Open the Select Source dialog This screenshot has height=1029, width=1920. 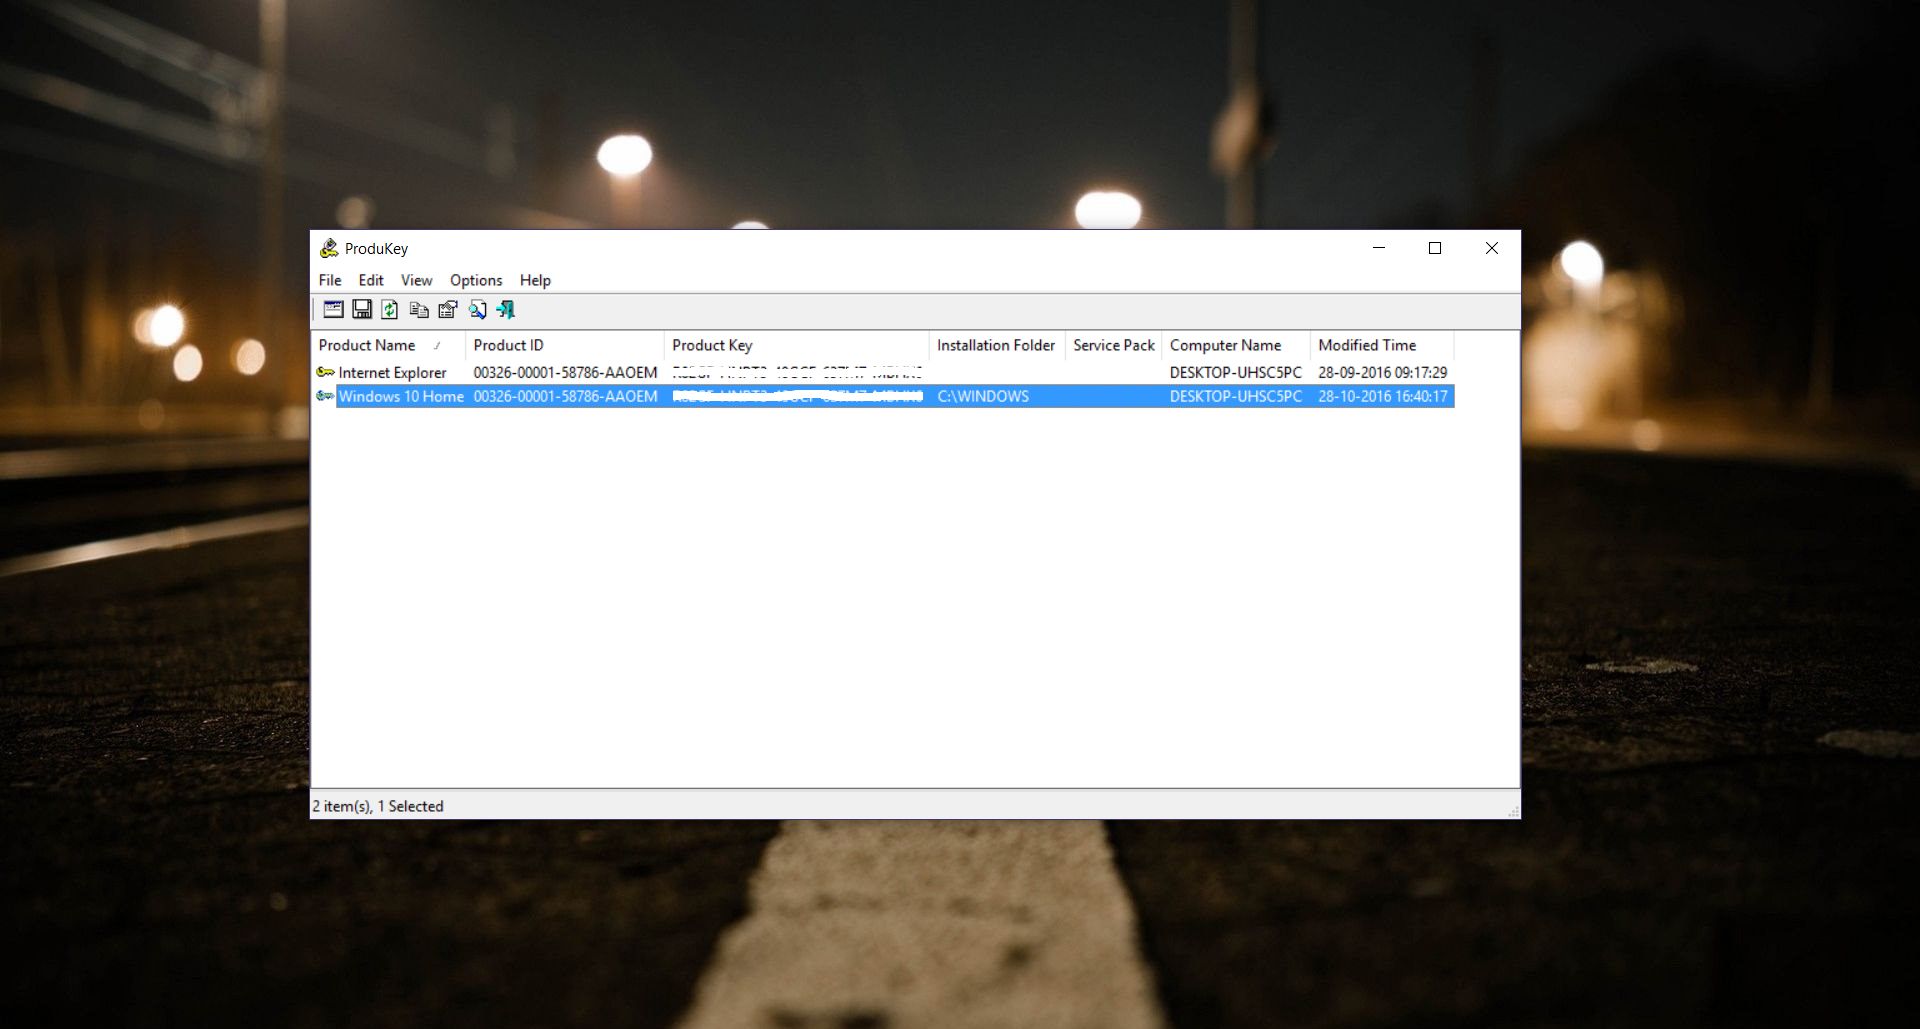pos(333,310)
